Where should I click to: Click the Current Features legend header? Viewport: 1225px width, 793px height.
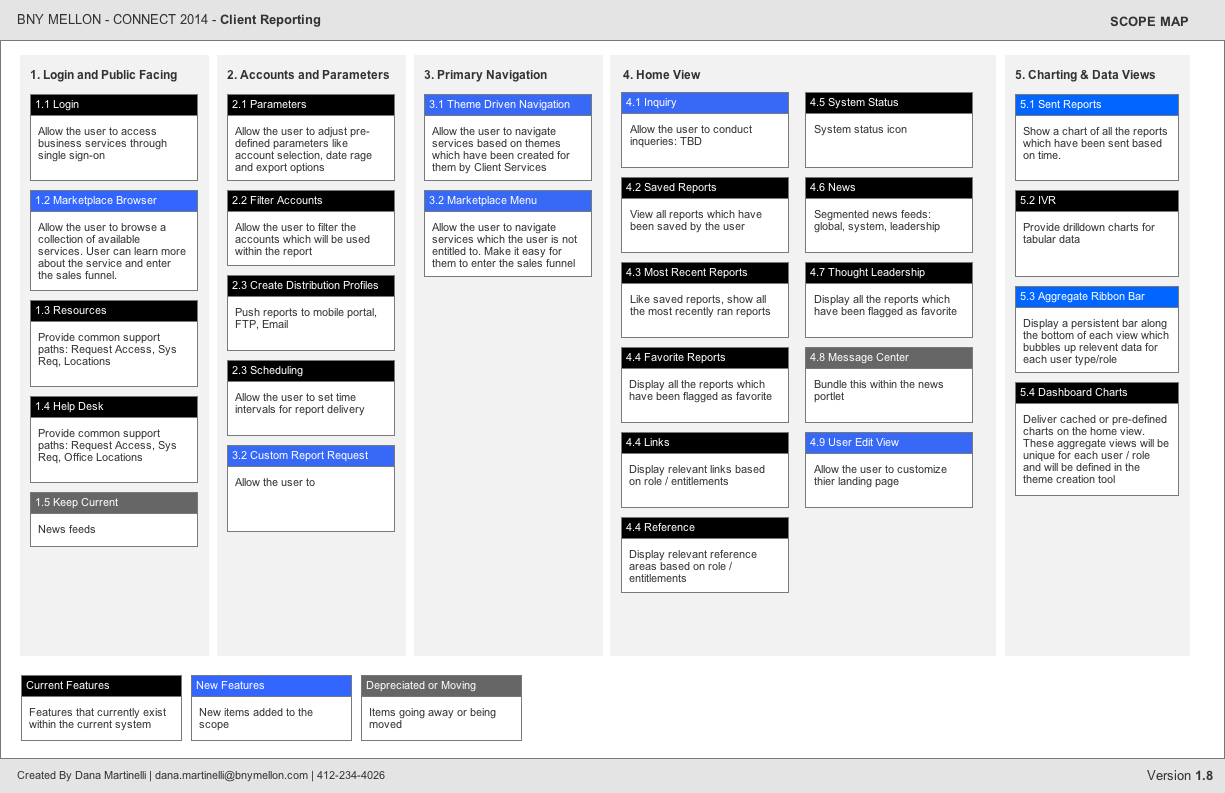pyautogui.click(x=101, y=686)
